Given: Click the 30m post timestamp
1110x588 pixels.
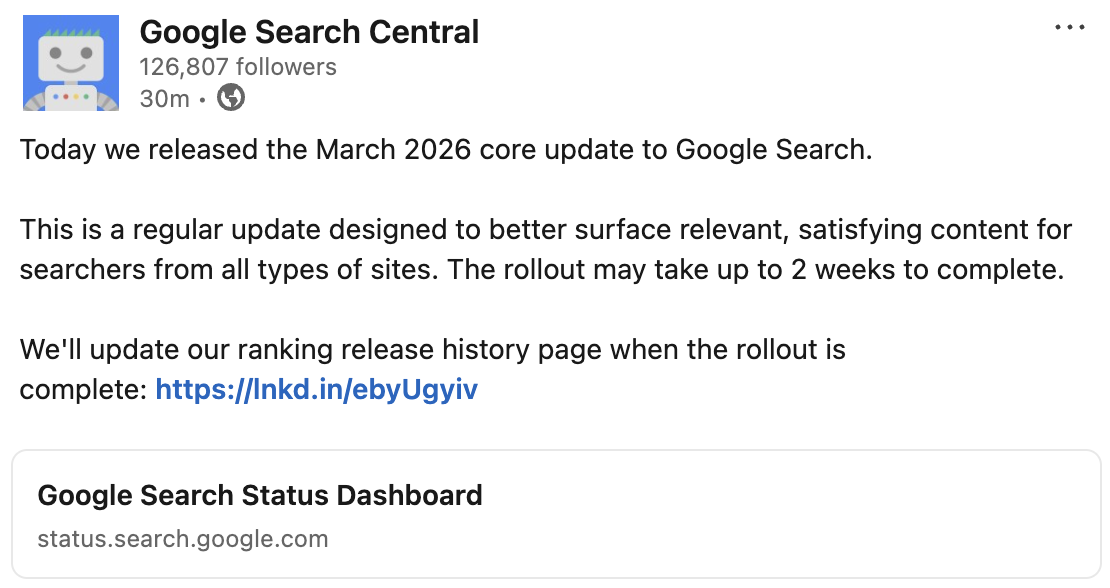Looking at the screenshot, I should coord(163,98).
